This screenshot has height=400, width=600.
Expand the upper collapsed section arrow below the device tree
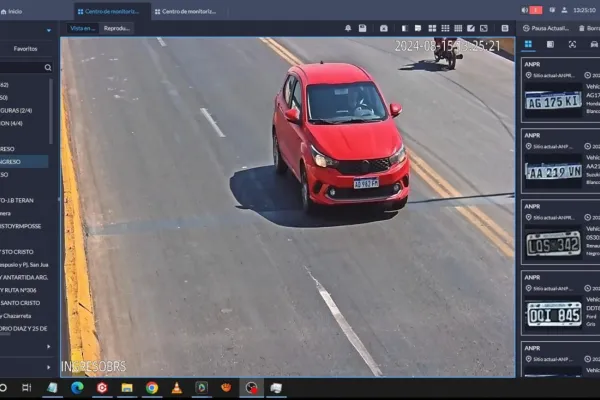tap(49, 346)
